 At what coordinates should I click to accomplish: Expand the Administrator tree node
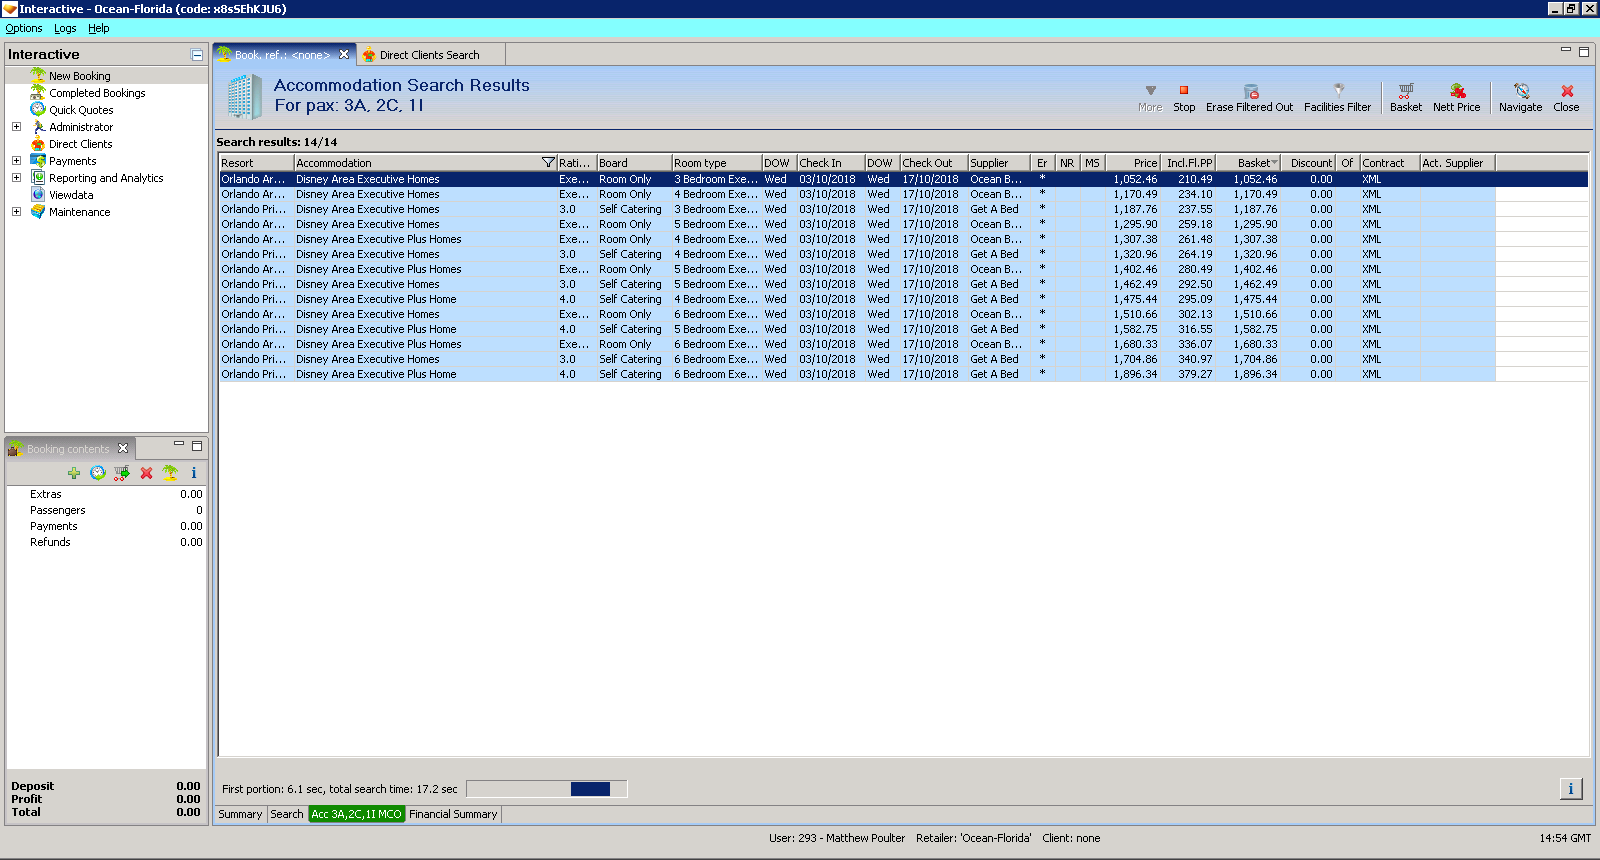click(x=16, y=127)
